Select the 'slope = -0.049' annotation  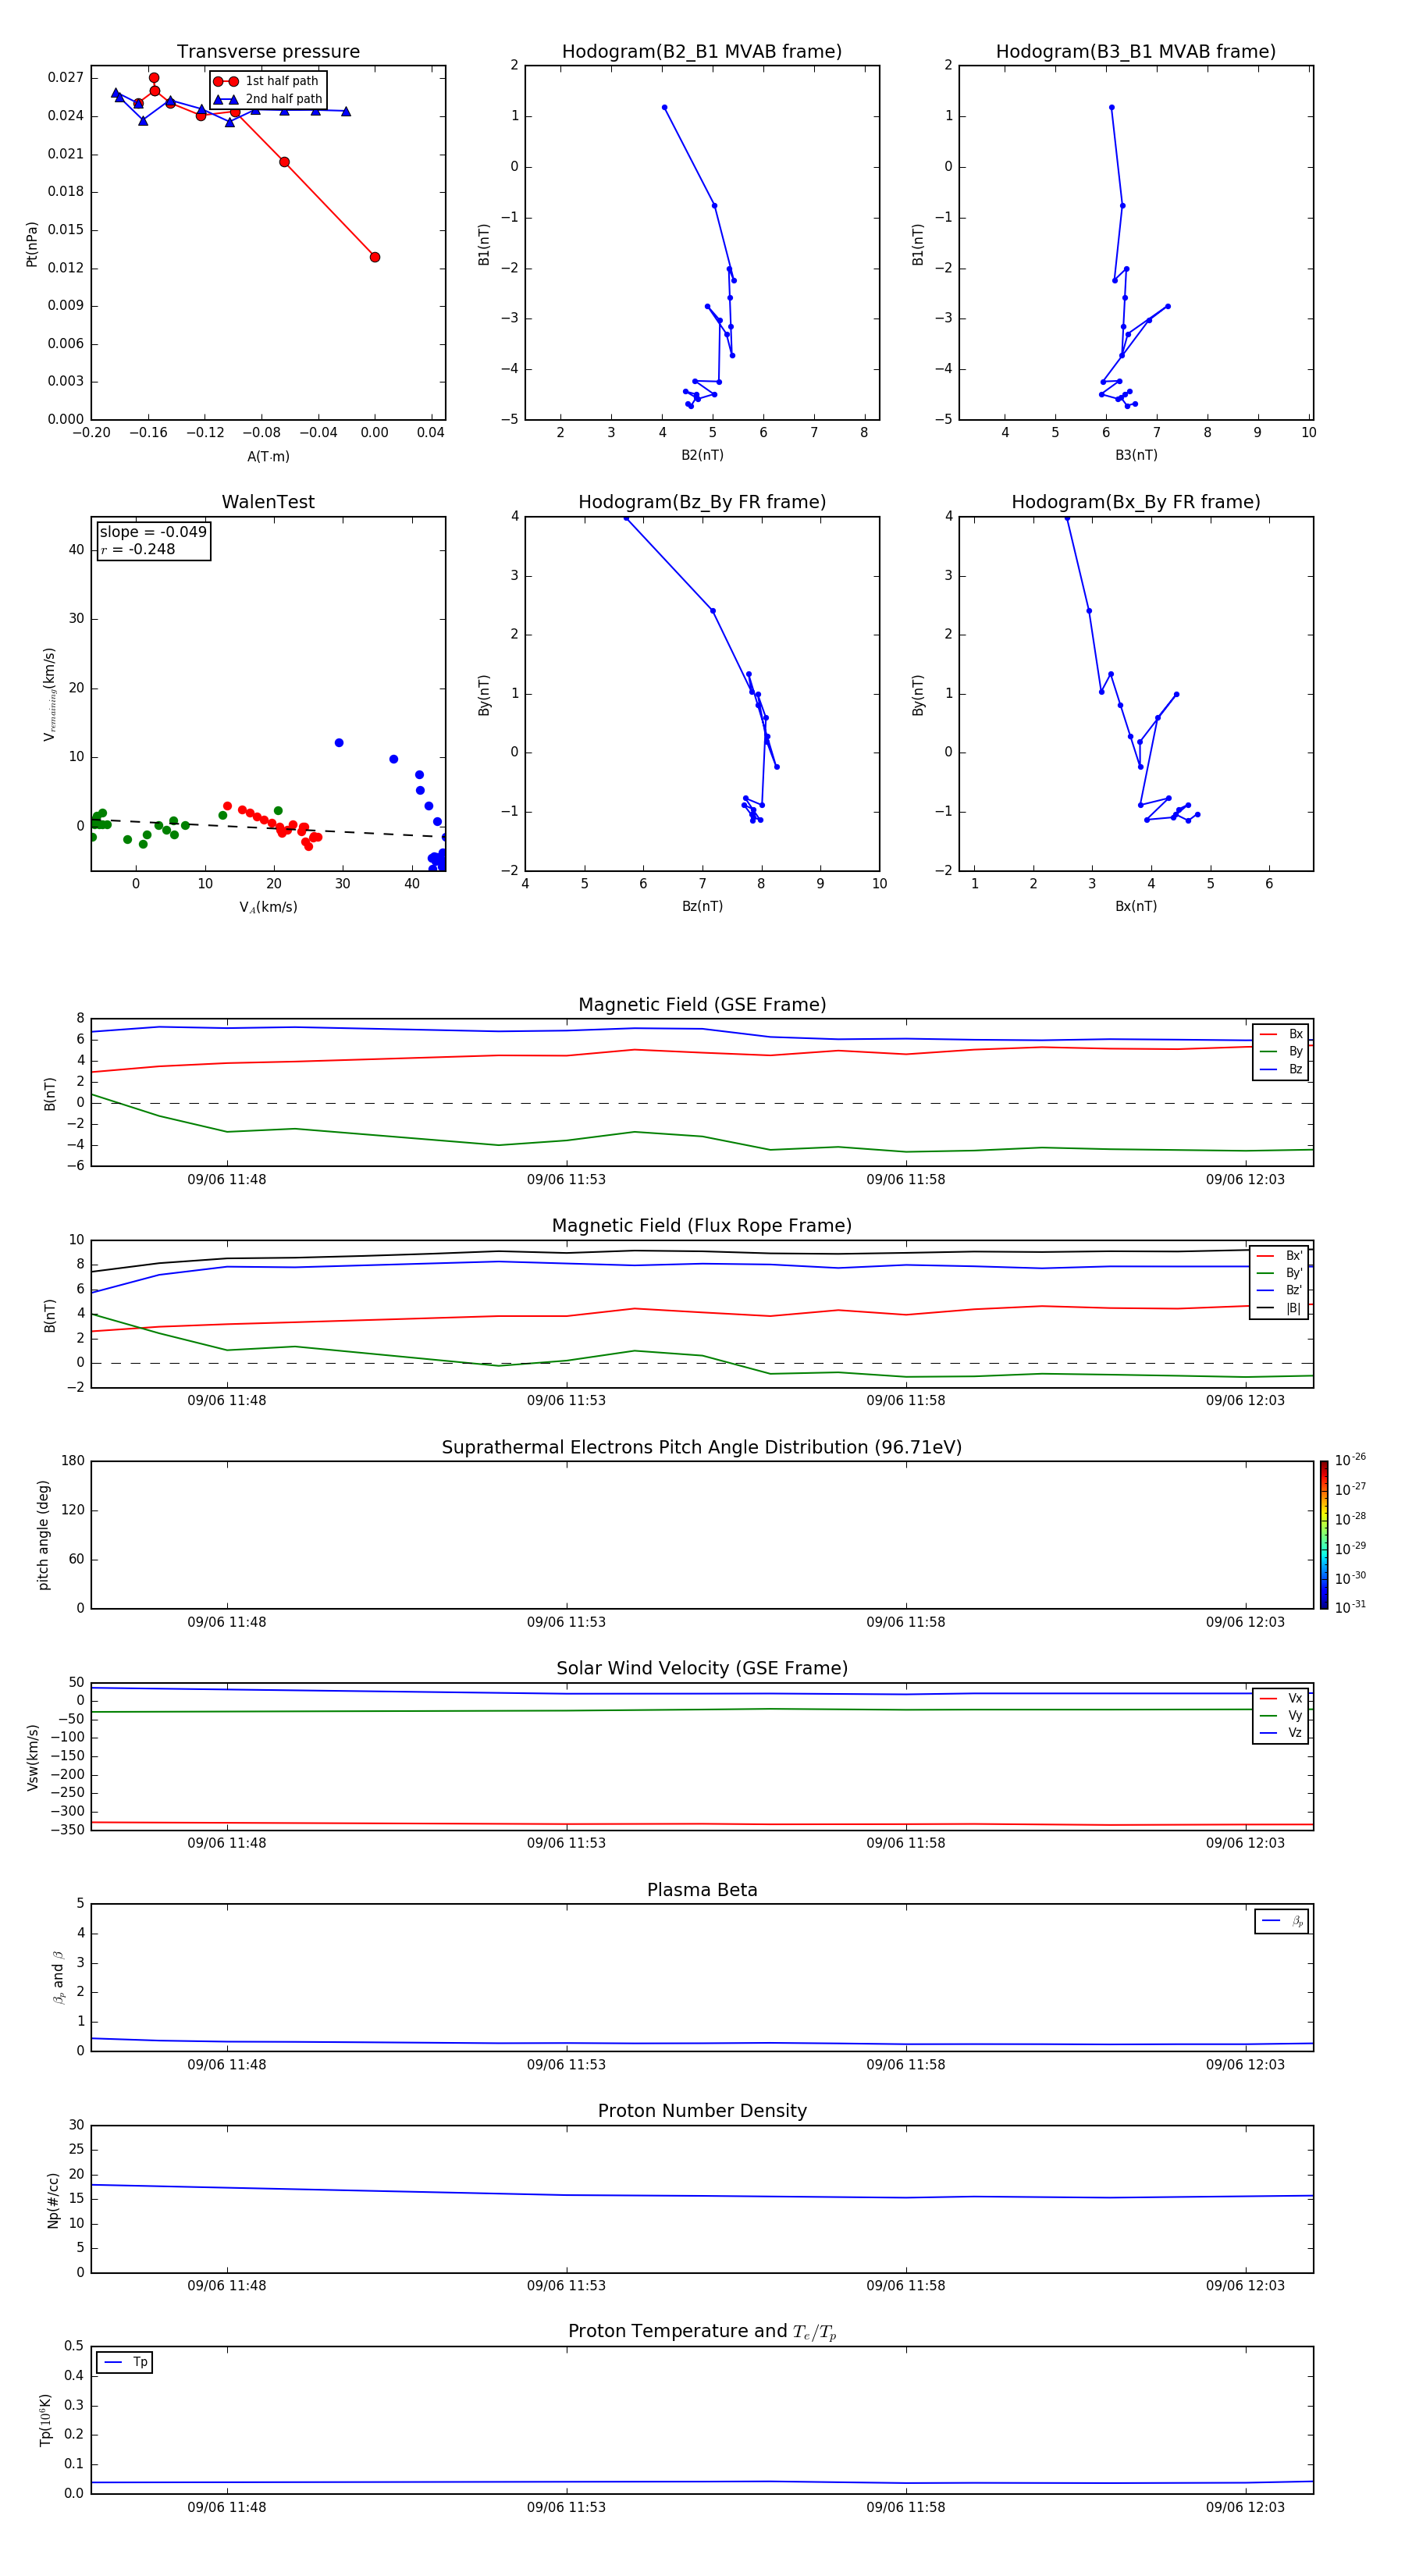coord(153,532)
